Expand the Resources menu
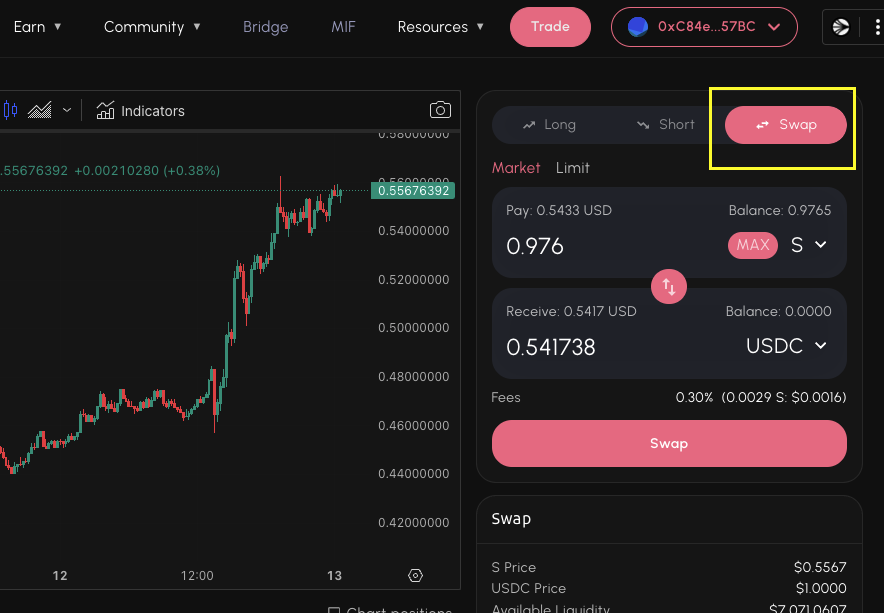The image size is (884, 613). [440, 27]
